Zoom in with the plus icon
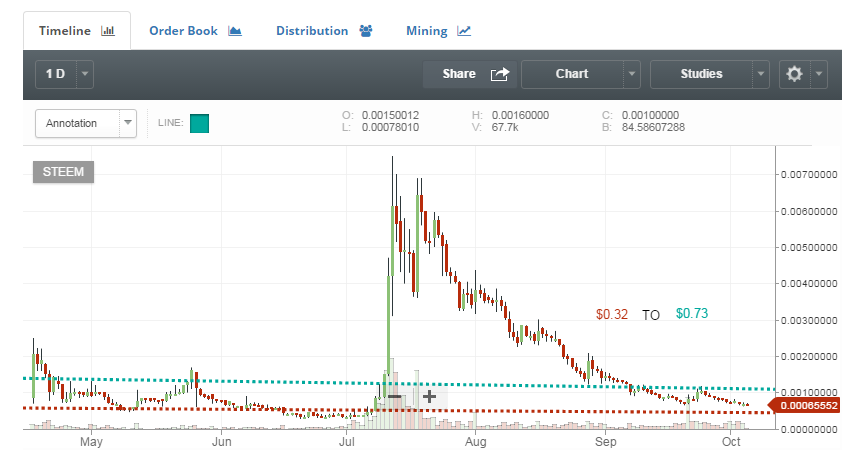This screenshot has height=466, width=851. pos(429,396)
